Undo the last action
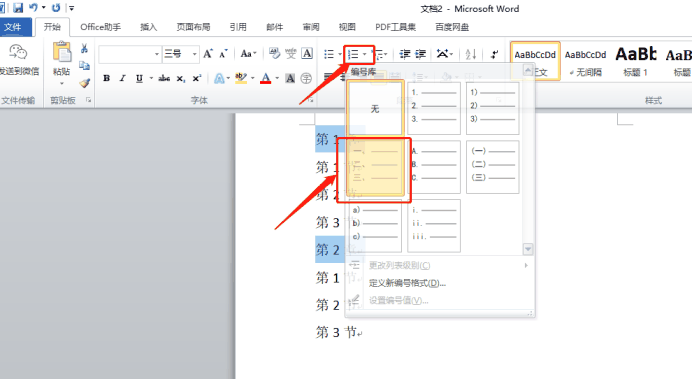692x379 pixels. pos(33,8)
